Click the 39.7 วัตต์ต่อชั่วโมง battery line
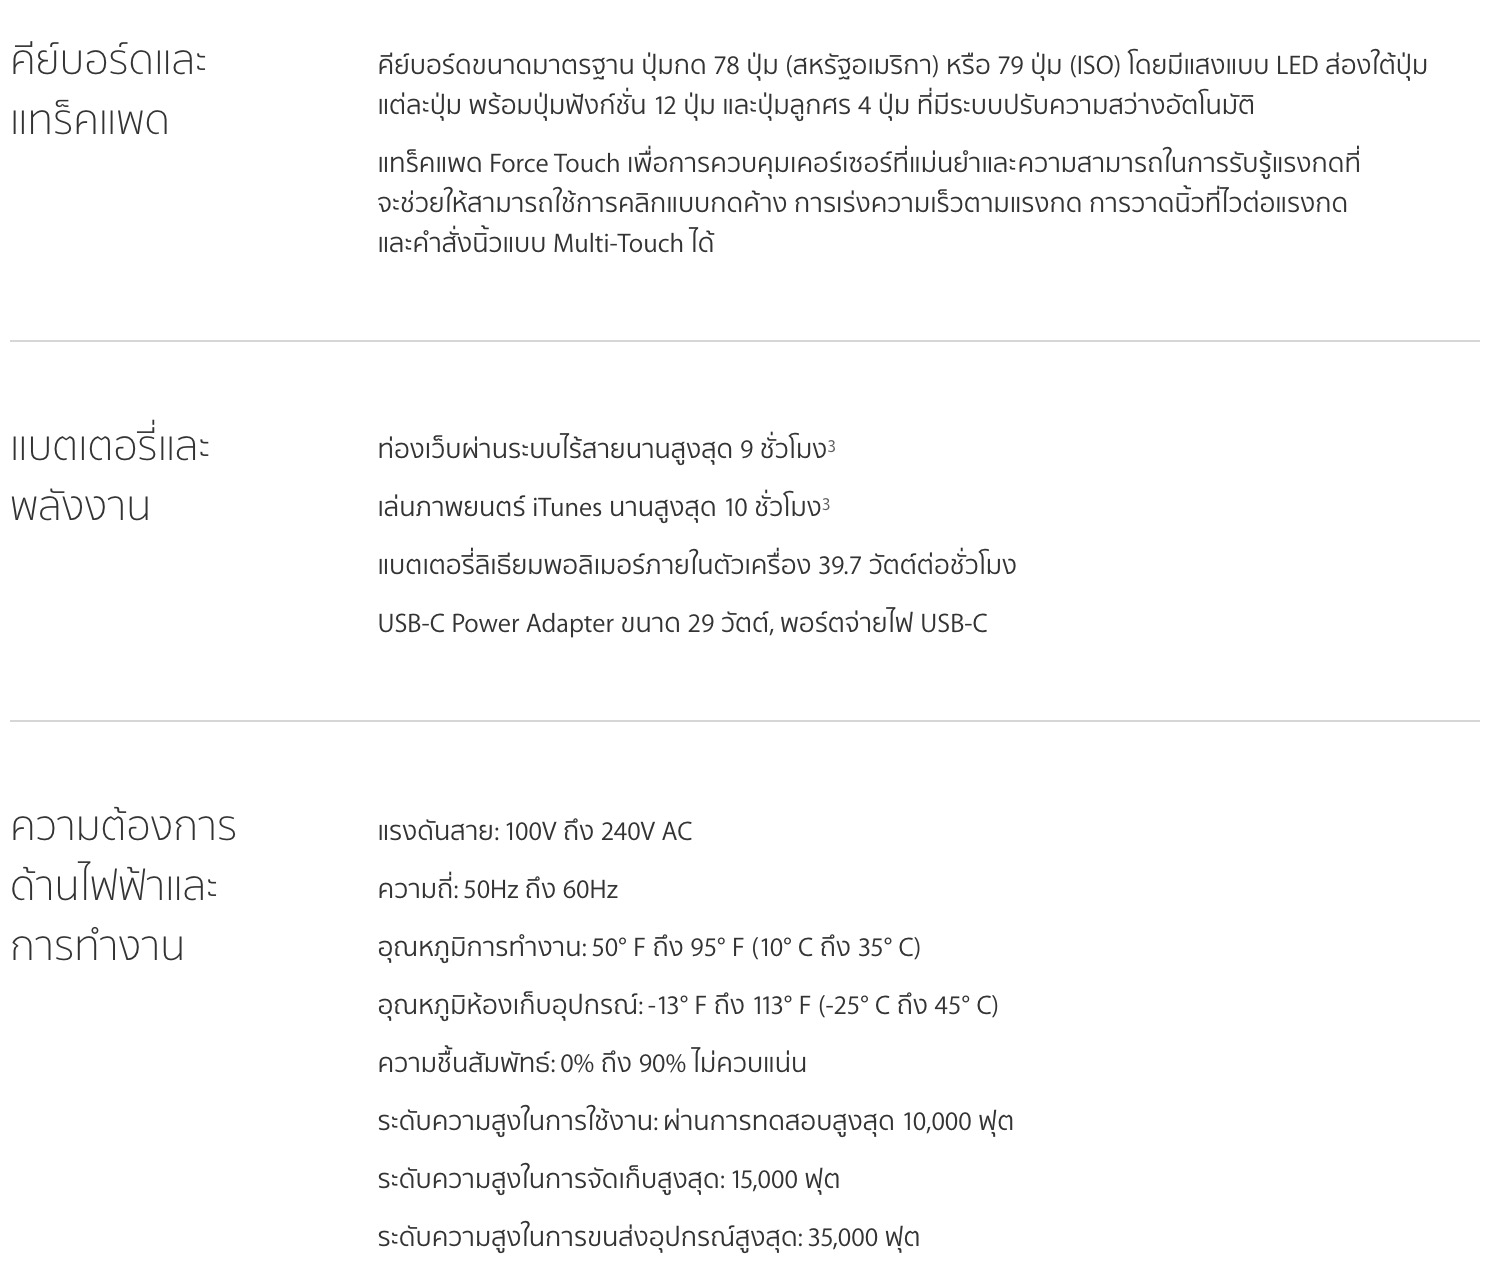The height and width of the screenshot is (1264, 1506). tap(696, 566)
